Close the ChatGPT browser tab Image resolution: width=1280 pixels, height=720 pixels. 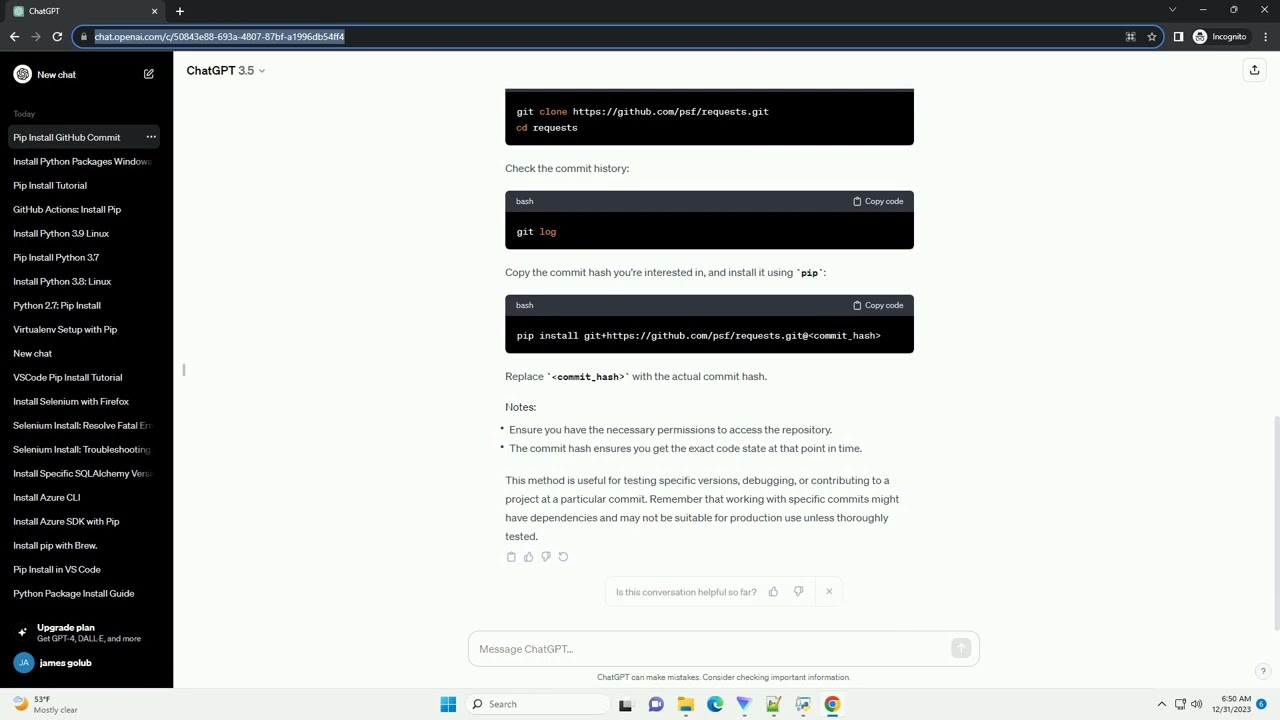pyautogui.click(x=154, y=11)
